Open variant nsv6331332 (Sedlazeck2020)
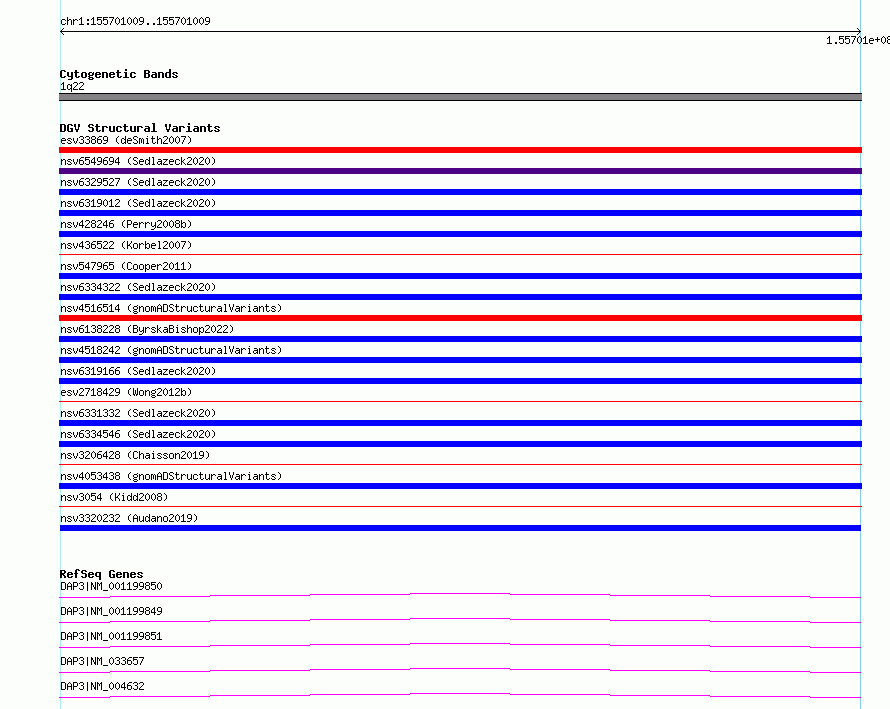This screenshot has height=709, width=890. (138, 413)
